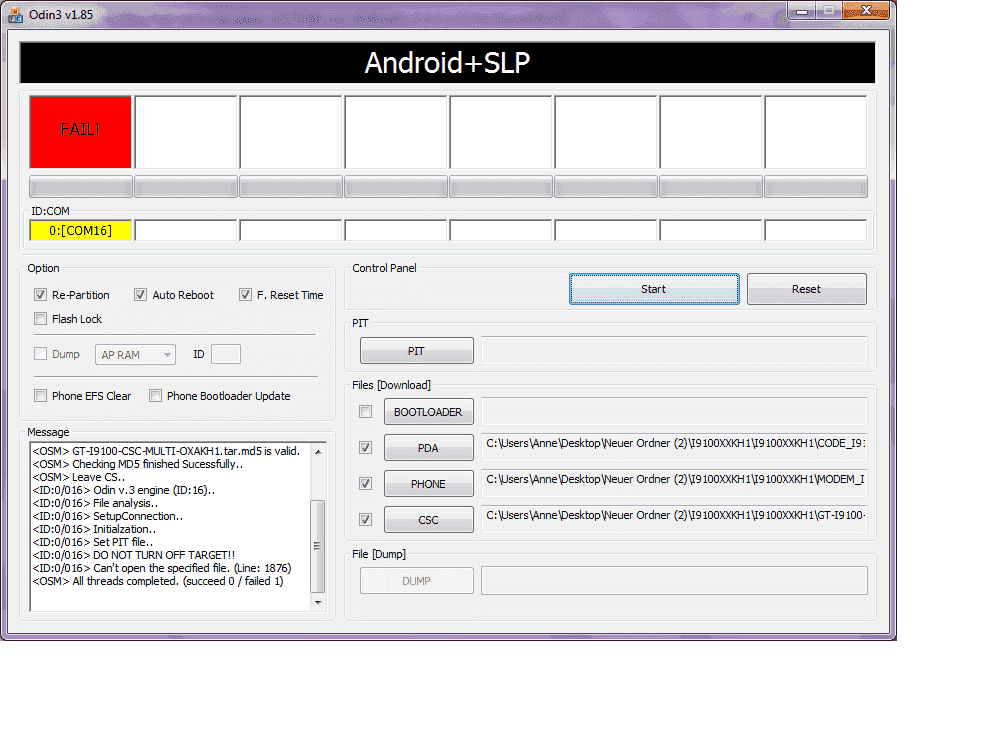Click the PHONE file path field

click(675, 483)
